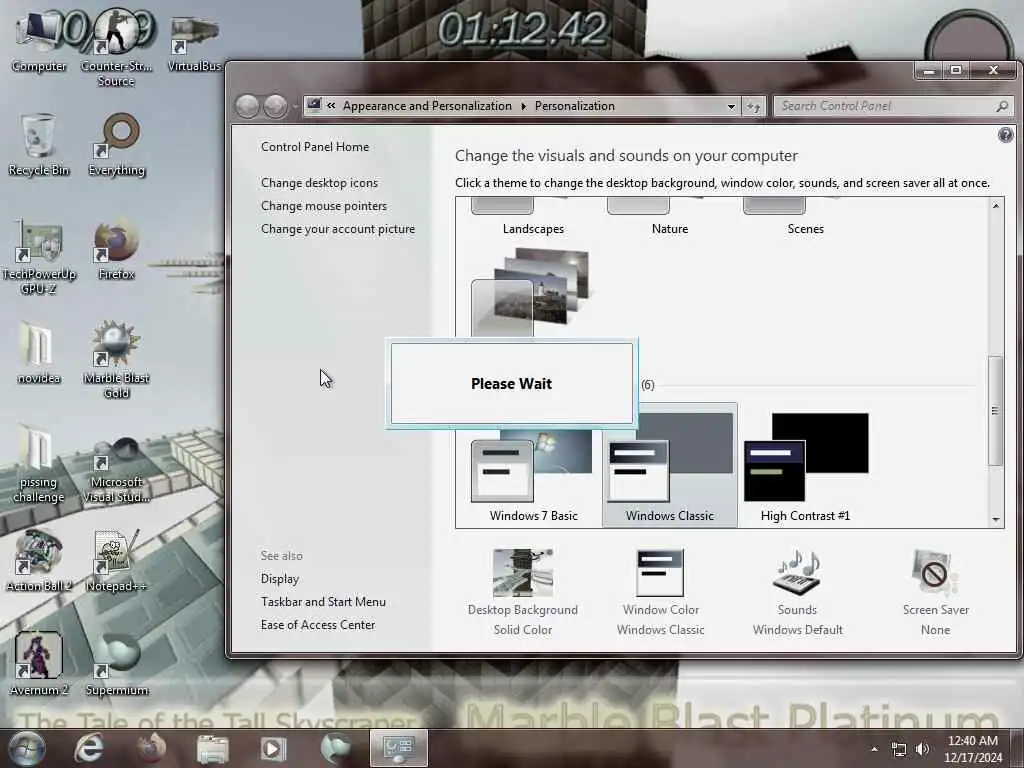1024x768 pixels.
Task: Launch Microsoft Visual Studio shortcut
Action: click(x=116, y=469)
